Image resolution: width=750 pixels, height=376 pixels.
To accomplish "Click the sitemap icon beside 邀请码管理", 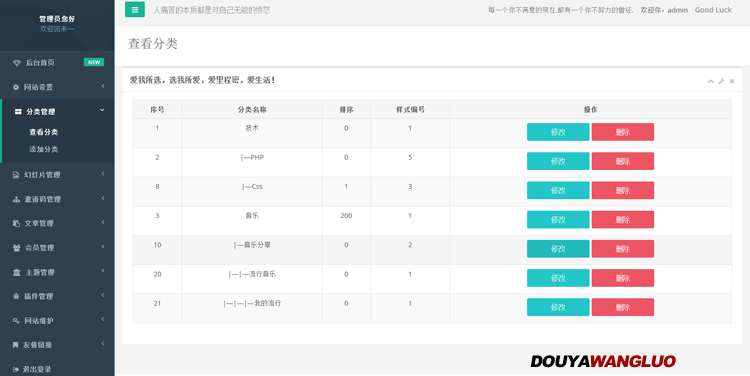I will click(x=16, y=199).
